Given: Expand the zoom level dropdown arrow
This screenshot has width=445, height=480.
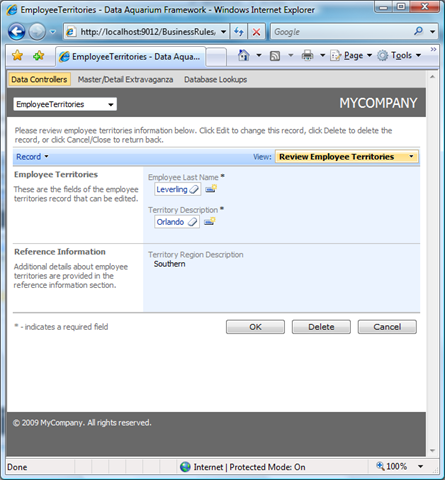Looking at the screenshot, I should (x=421, y=467).
